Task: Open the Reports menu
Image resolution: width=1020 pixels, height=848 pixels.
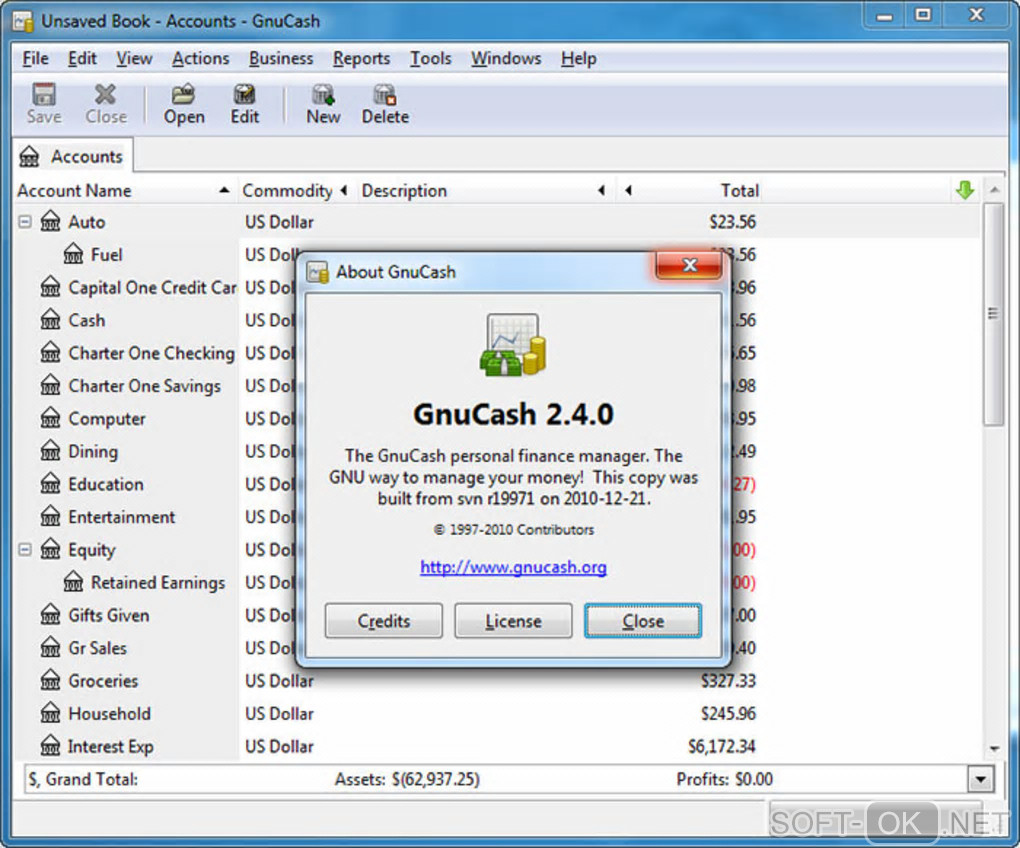Action: click(361, 59)
